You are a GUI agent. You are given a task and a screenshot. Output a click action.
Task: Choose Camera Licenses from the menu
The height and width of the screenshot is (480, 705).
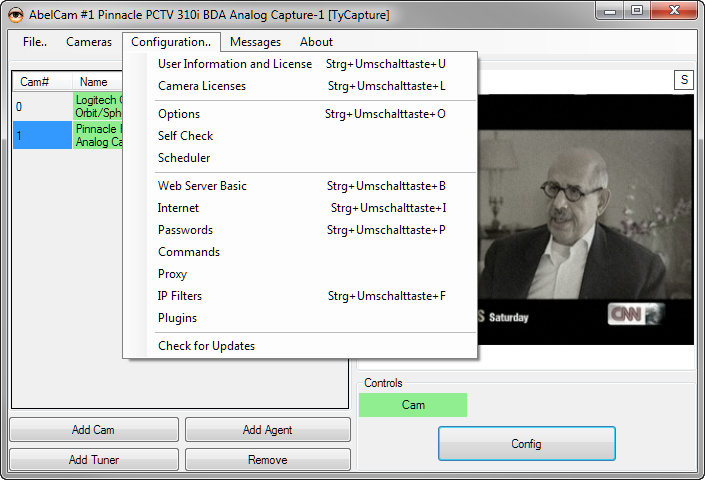coord(202,86)
